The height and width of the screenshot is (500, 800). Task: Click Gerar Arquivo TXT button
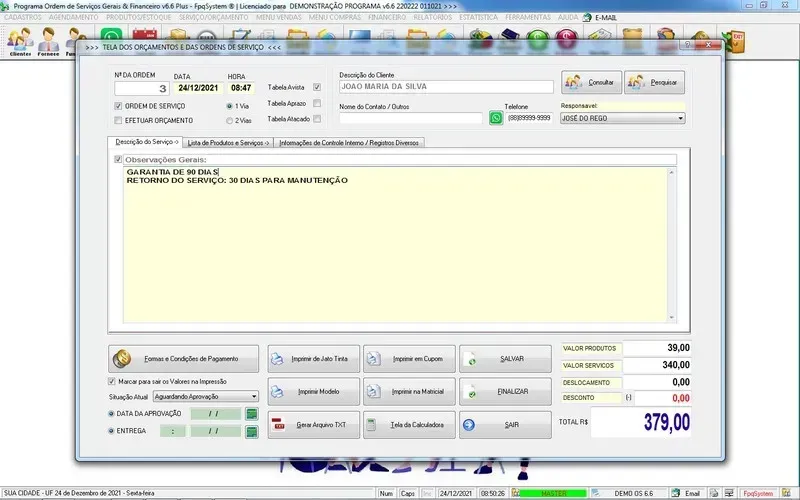tap(308, 424)
